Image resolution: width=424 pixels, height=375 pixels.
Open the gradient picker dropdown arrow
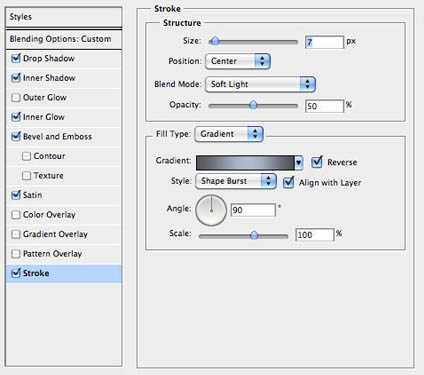point(299,163)
